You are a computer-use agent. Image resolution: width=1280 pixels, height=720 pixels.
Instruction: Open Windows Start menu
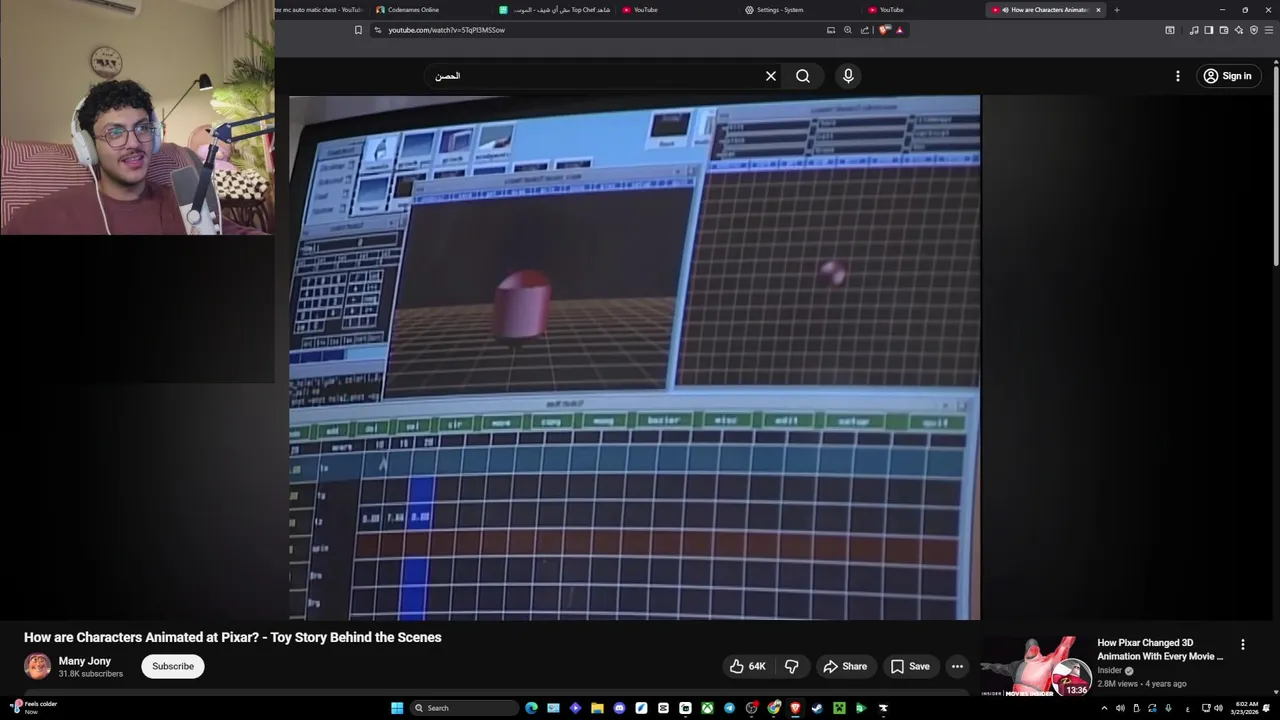coord(397,708)
